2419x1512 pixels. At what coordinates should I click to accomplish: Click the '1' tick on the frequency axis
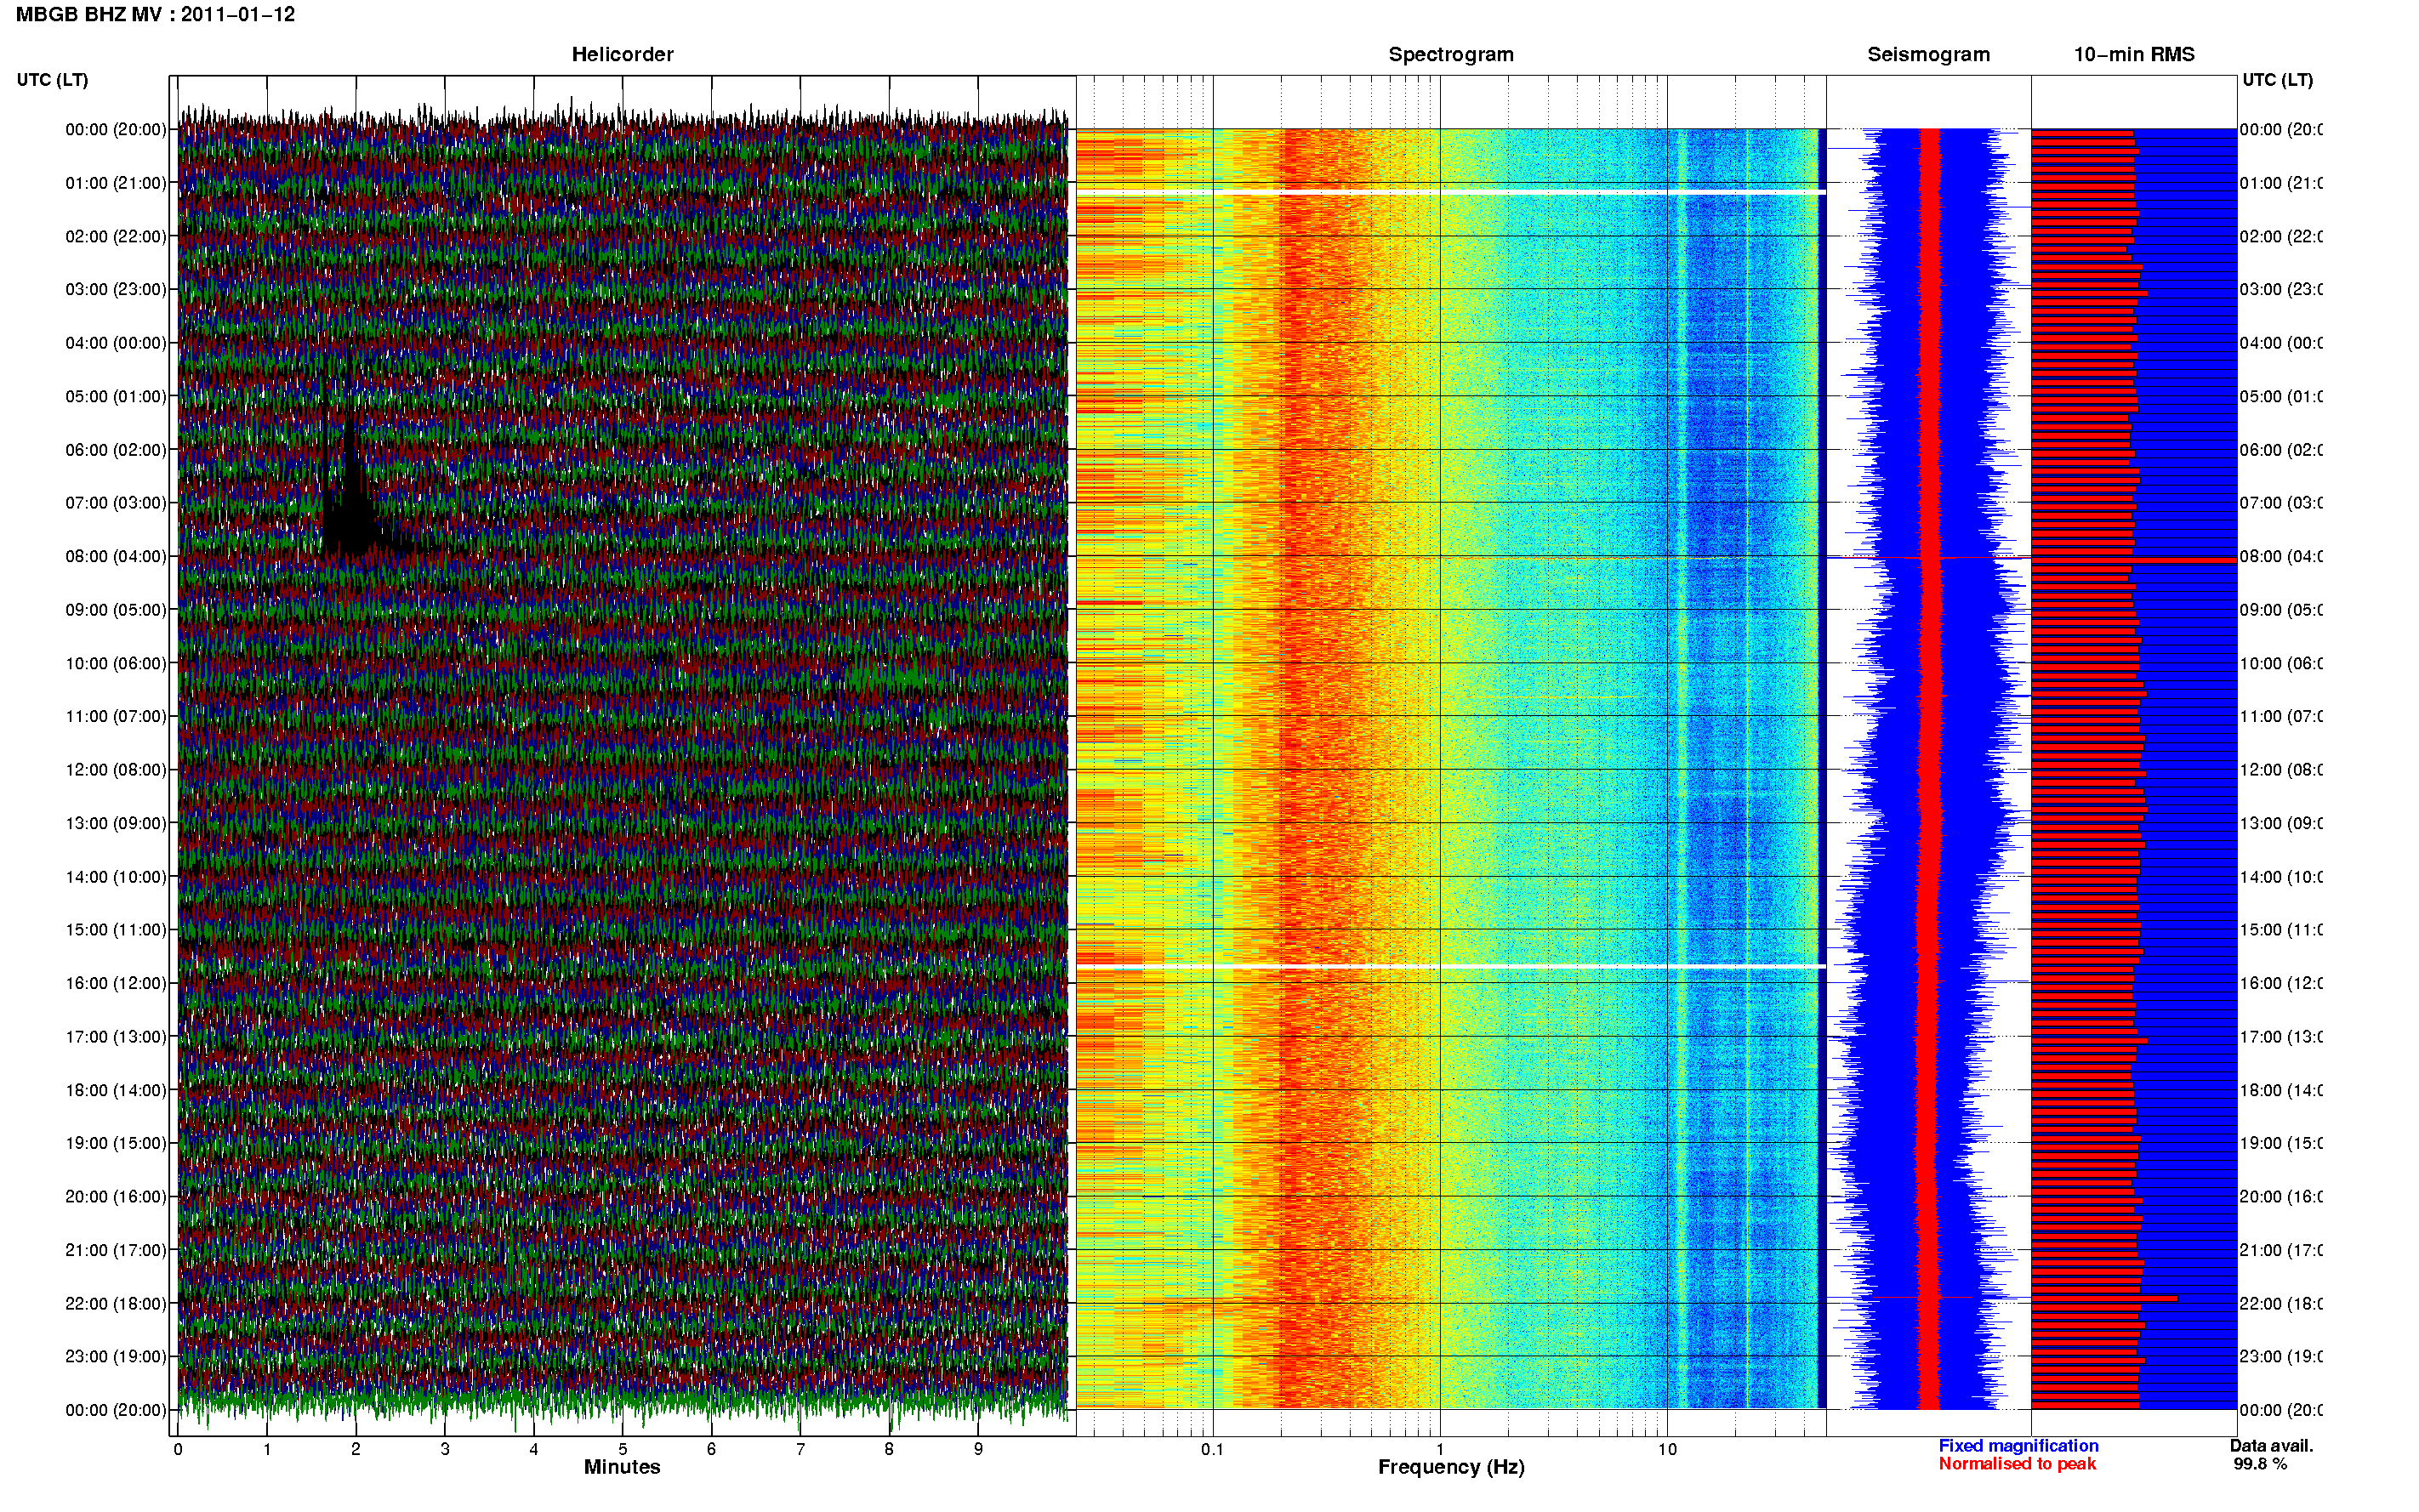click(1440, 1449)
